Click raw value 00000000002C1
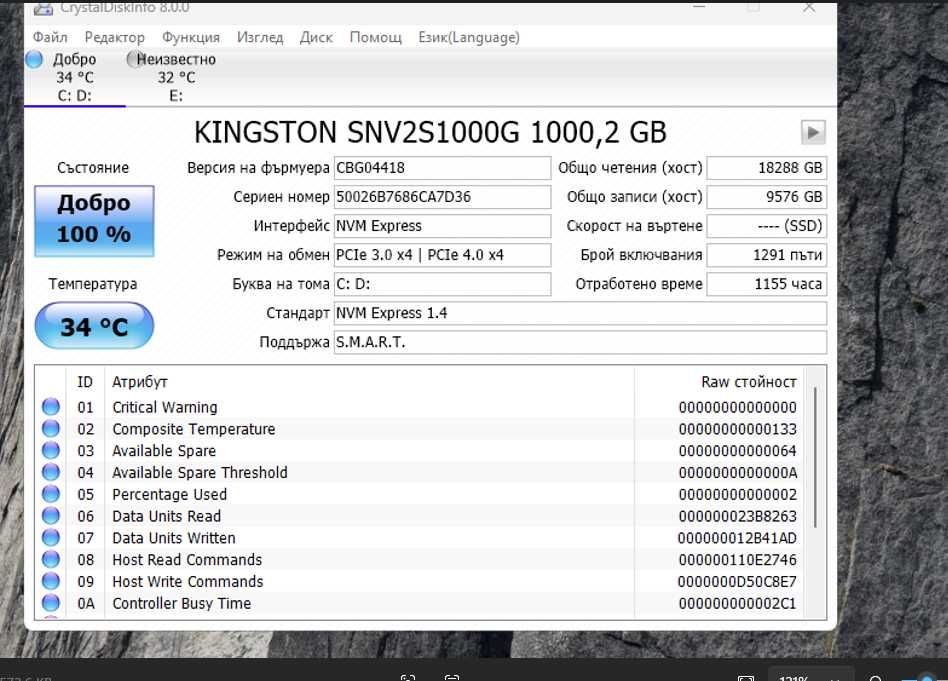Image resolution: width=948 pixels, height=681 pixels. click(x=737, y=604)
